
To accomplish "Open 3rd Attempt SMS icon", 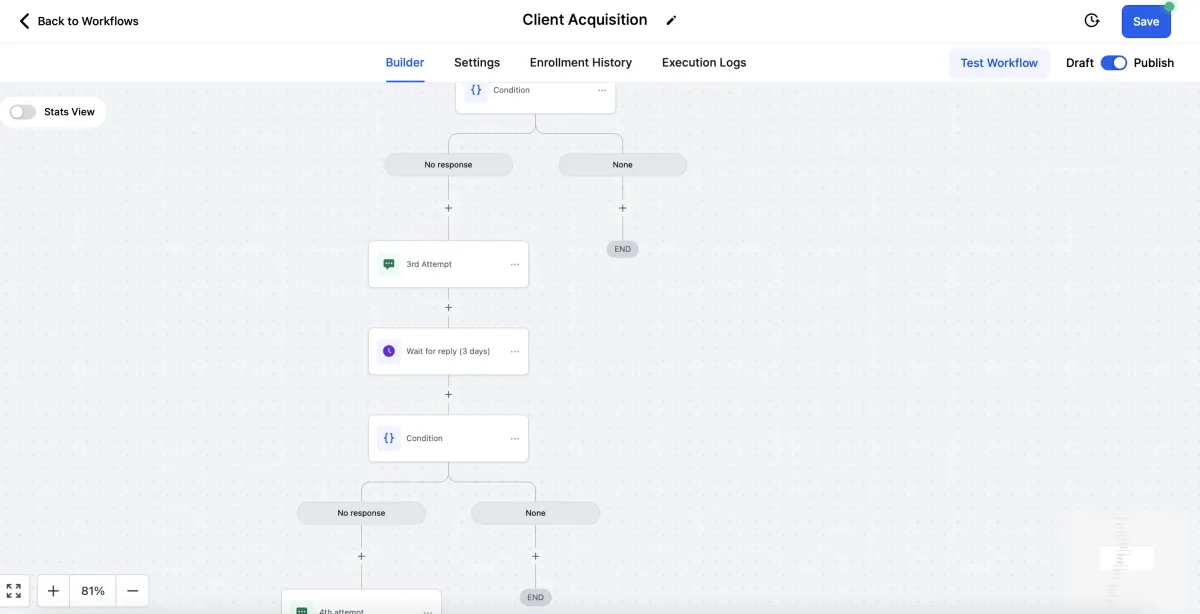I will [389, 264].
